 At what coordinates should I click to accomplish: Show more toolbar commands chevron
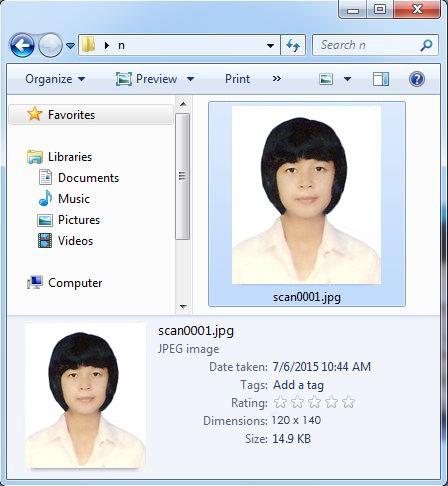277,79
